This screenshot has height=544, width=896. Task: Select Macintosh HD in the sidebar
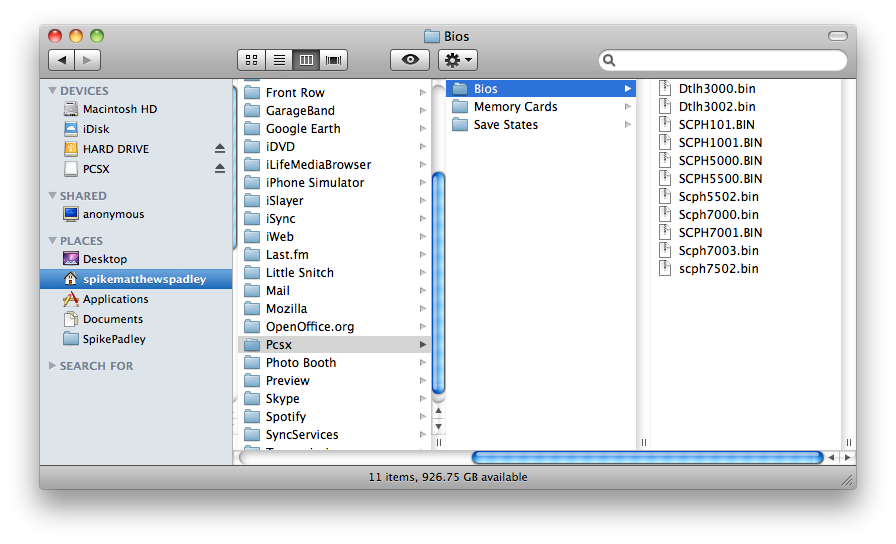click(x=119, y=109)
